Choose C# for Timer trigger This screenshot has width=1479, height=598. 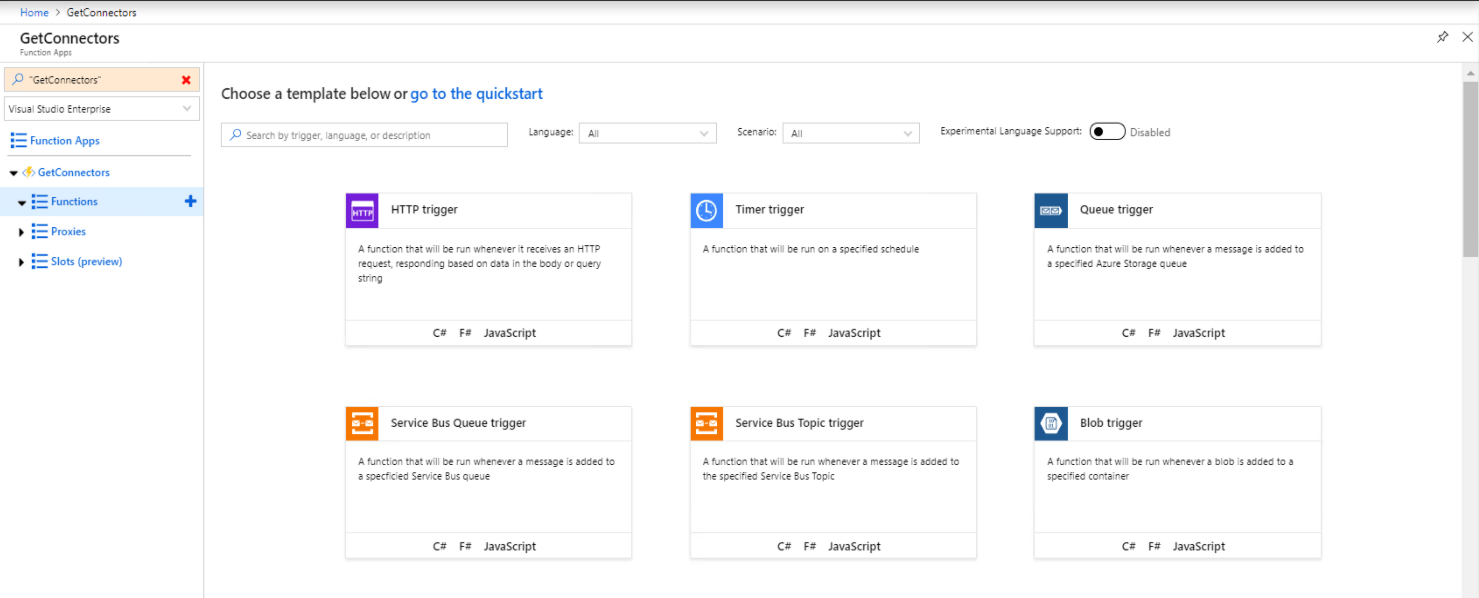pos(784,333)
